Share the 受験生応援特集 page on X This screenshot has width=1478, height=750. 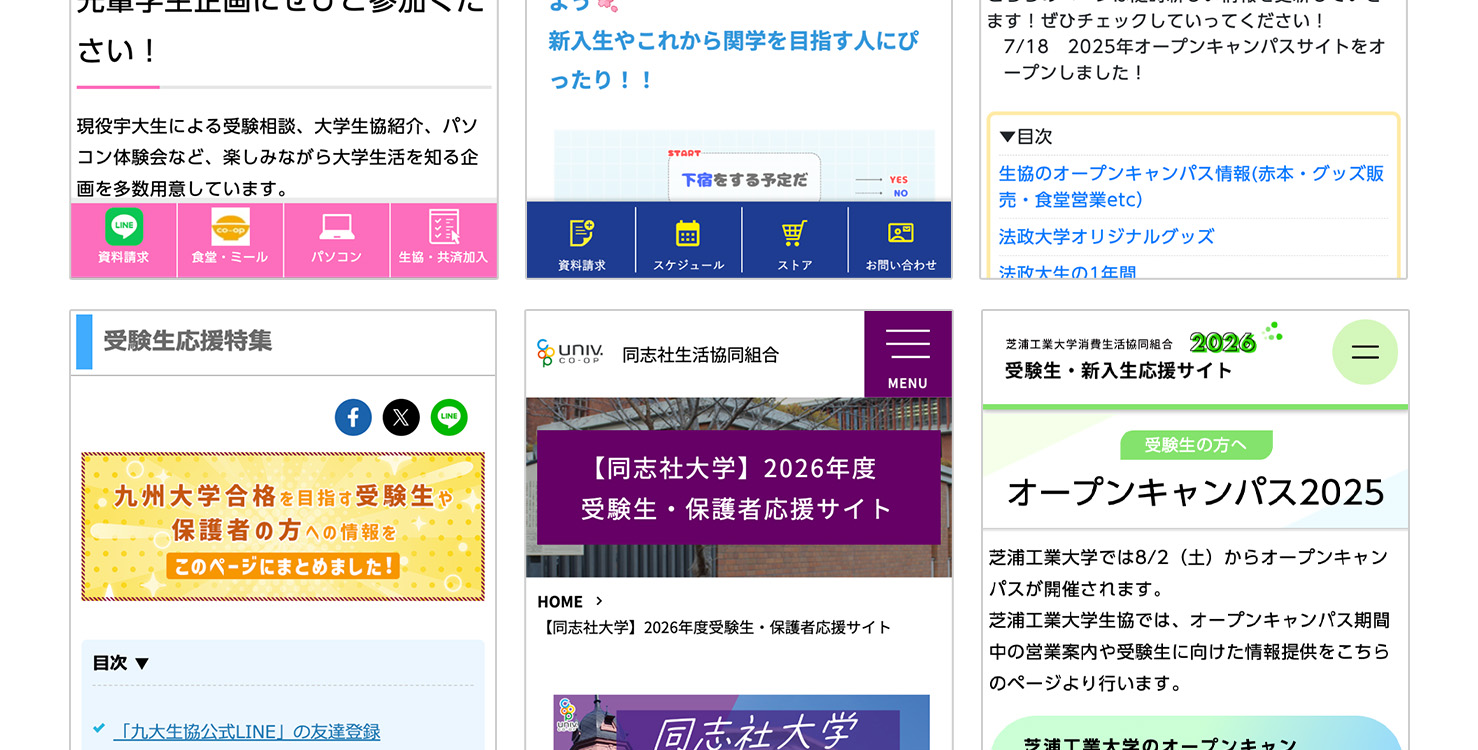(x=401, y=417)
